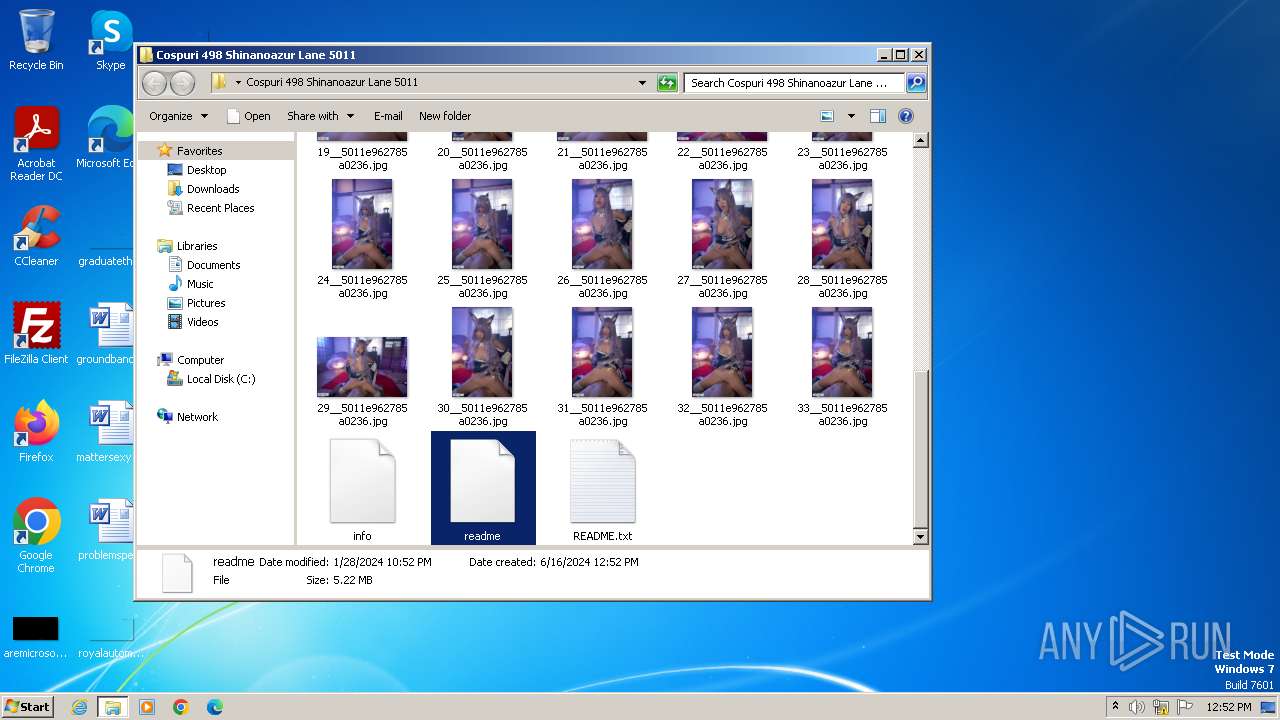
Task: Select Computer in navigation pane
Action: pyautogui.click(x=200, y=360)
